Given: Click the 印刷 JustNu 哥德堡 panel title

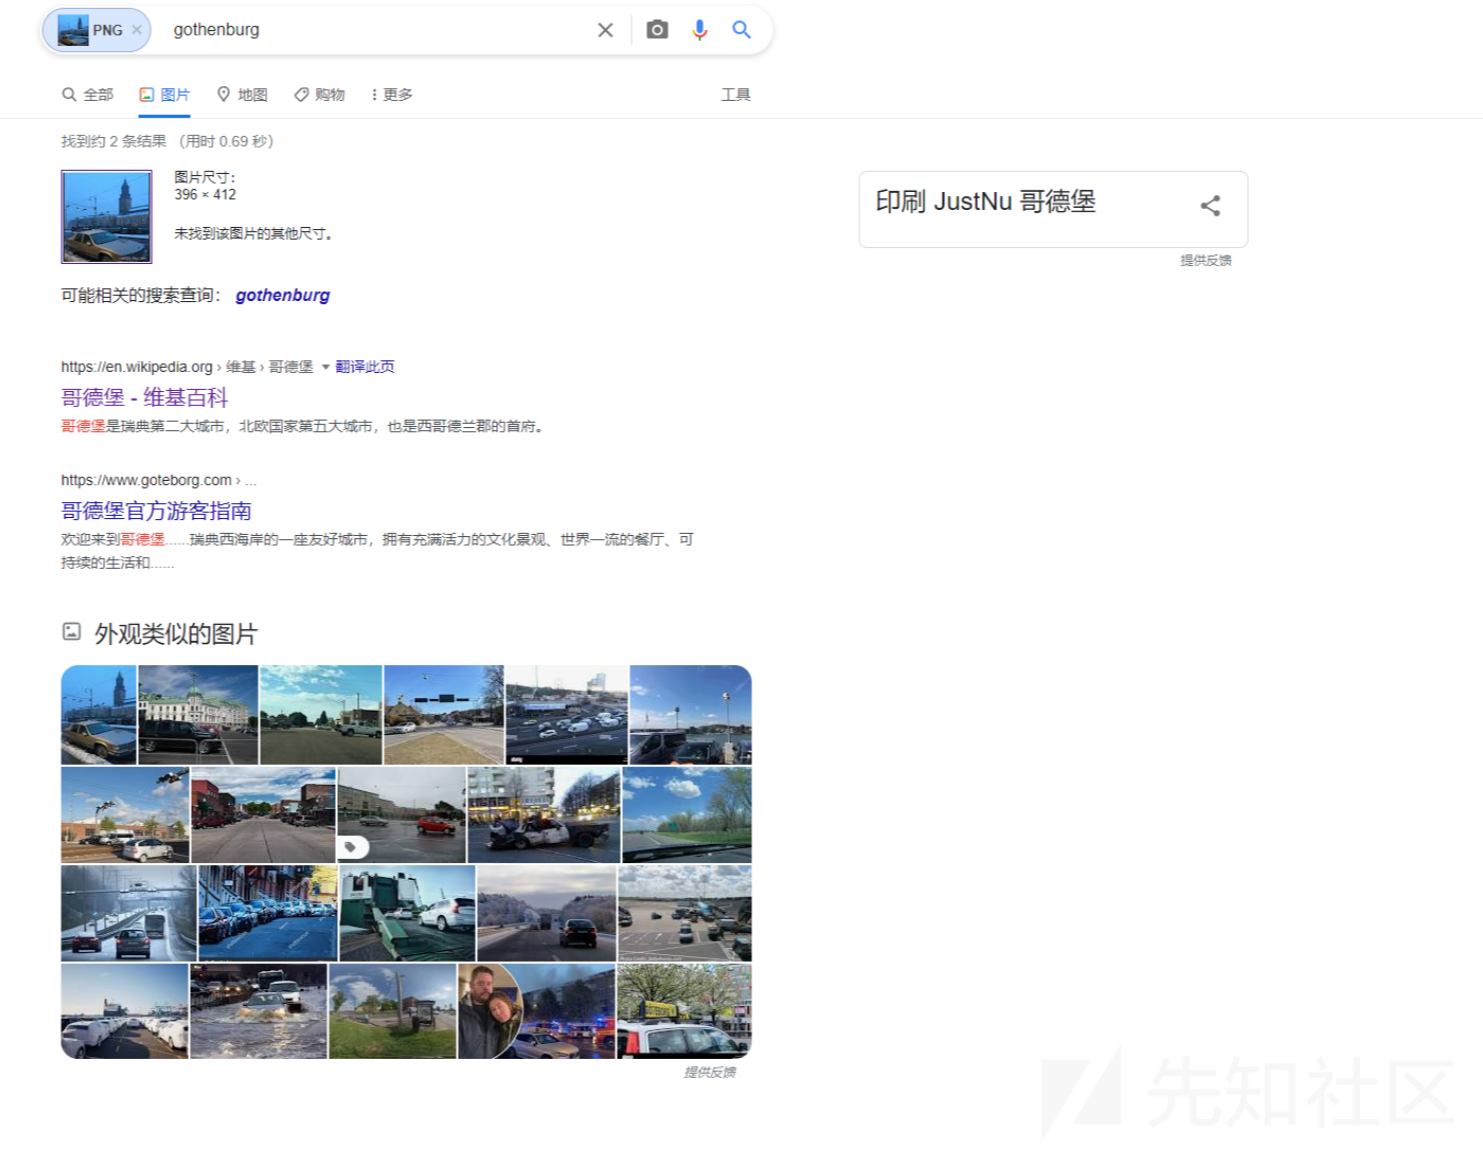Looking at the screenshot, I should (986, 202).
